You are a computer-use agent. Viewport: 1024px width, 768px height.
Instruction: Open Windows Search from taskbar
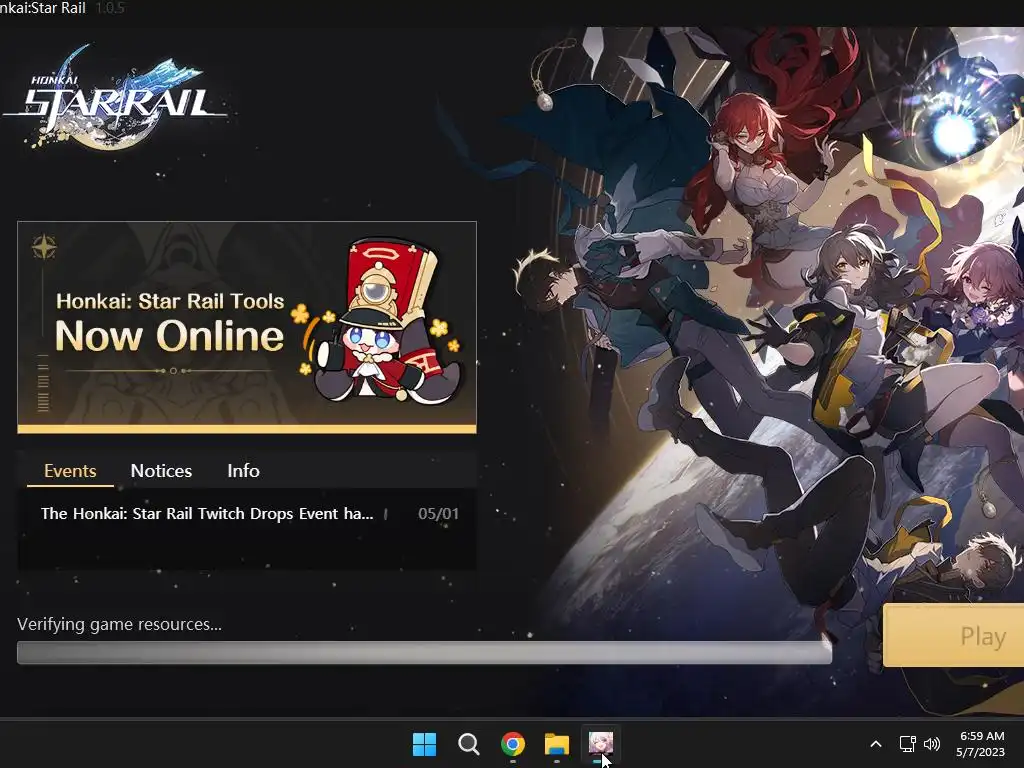468,744
